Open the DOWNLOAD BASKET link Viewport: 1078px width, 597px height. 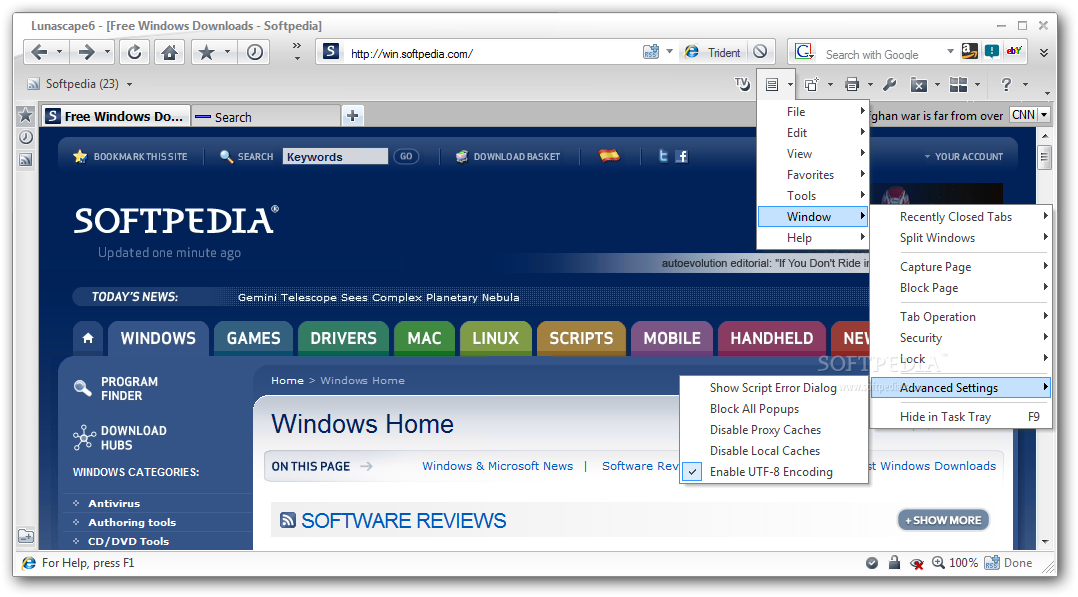[507, 157]
